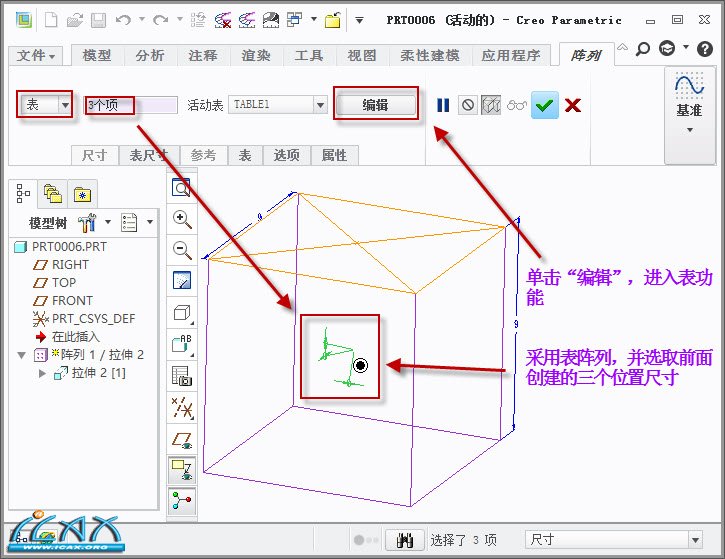Screen dimensions: 725x559
Task: Open the Folder Browser tab icon
Action: (53, 193)
